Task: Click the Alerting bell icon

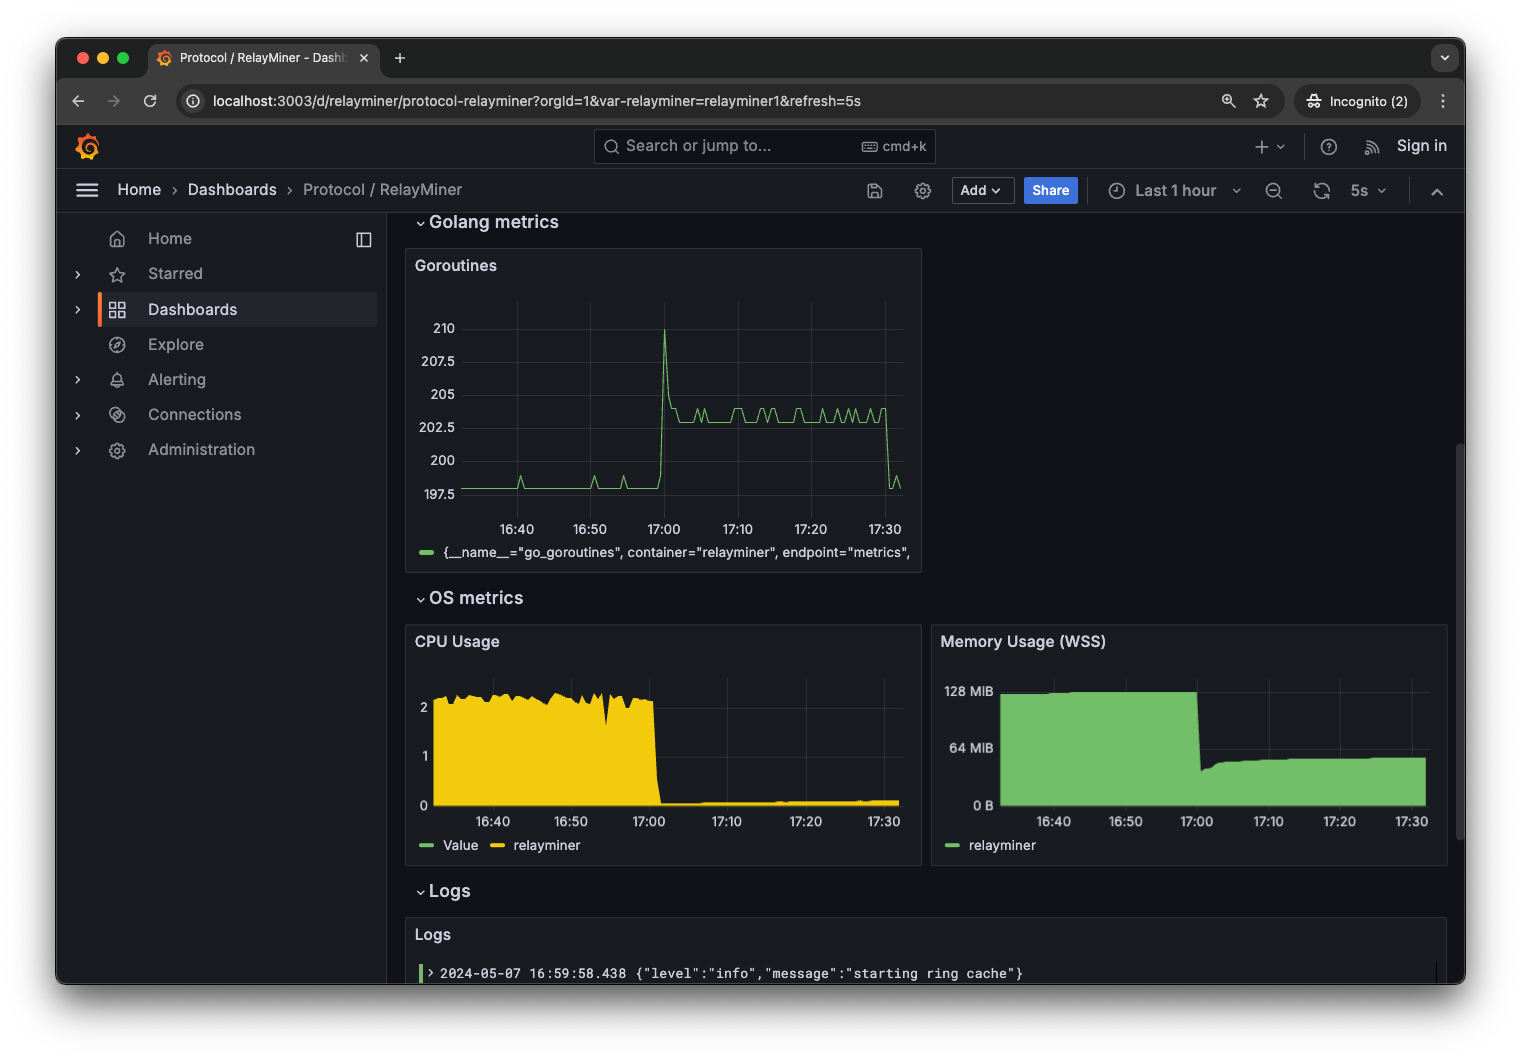Action: pyautogui.click(x=117, y=380)
